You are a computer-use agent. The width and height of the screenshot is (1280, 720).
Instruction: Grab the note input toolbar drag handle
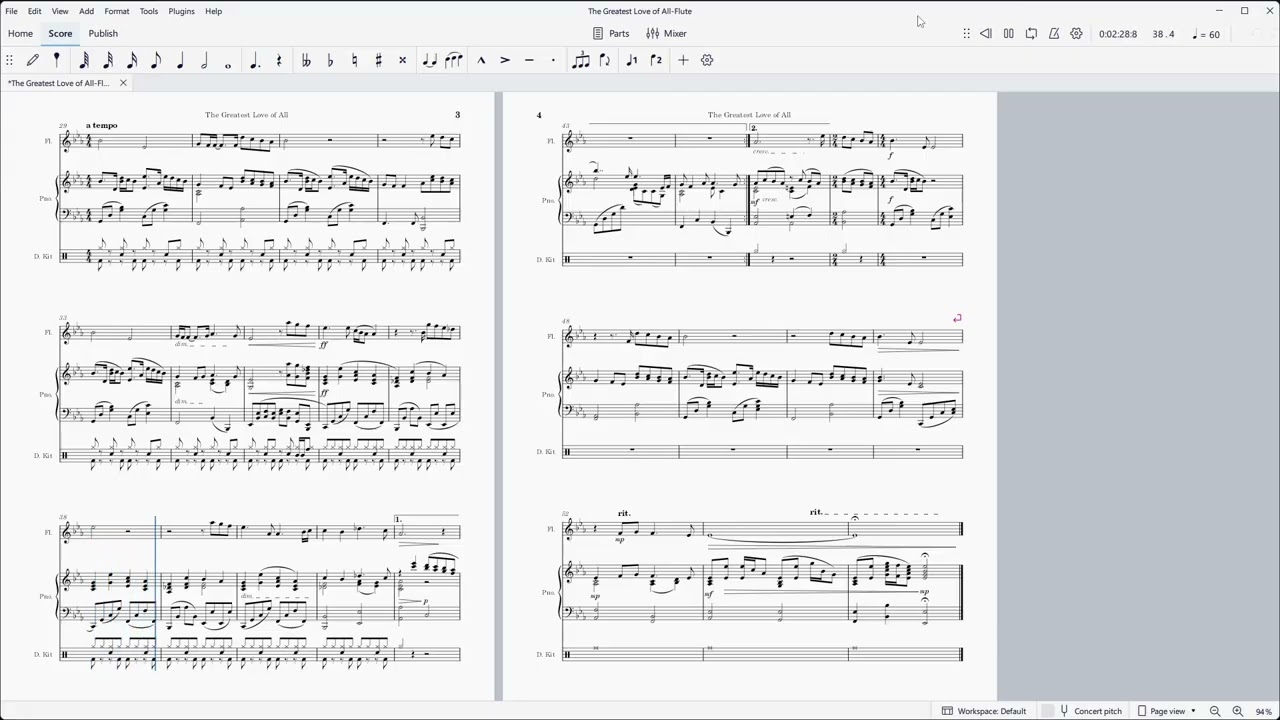coord(9,60)
